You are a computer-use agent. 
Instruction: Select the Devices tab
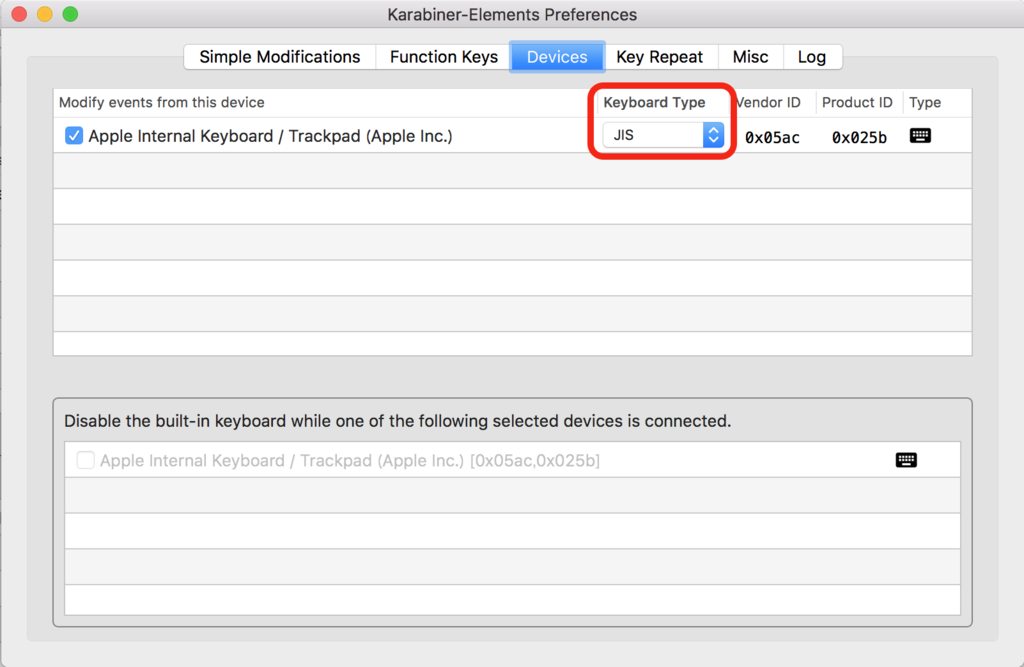[557, 57]
